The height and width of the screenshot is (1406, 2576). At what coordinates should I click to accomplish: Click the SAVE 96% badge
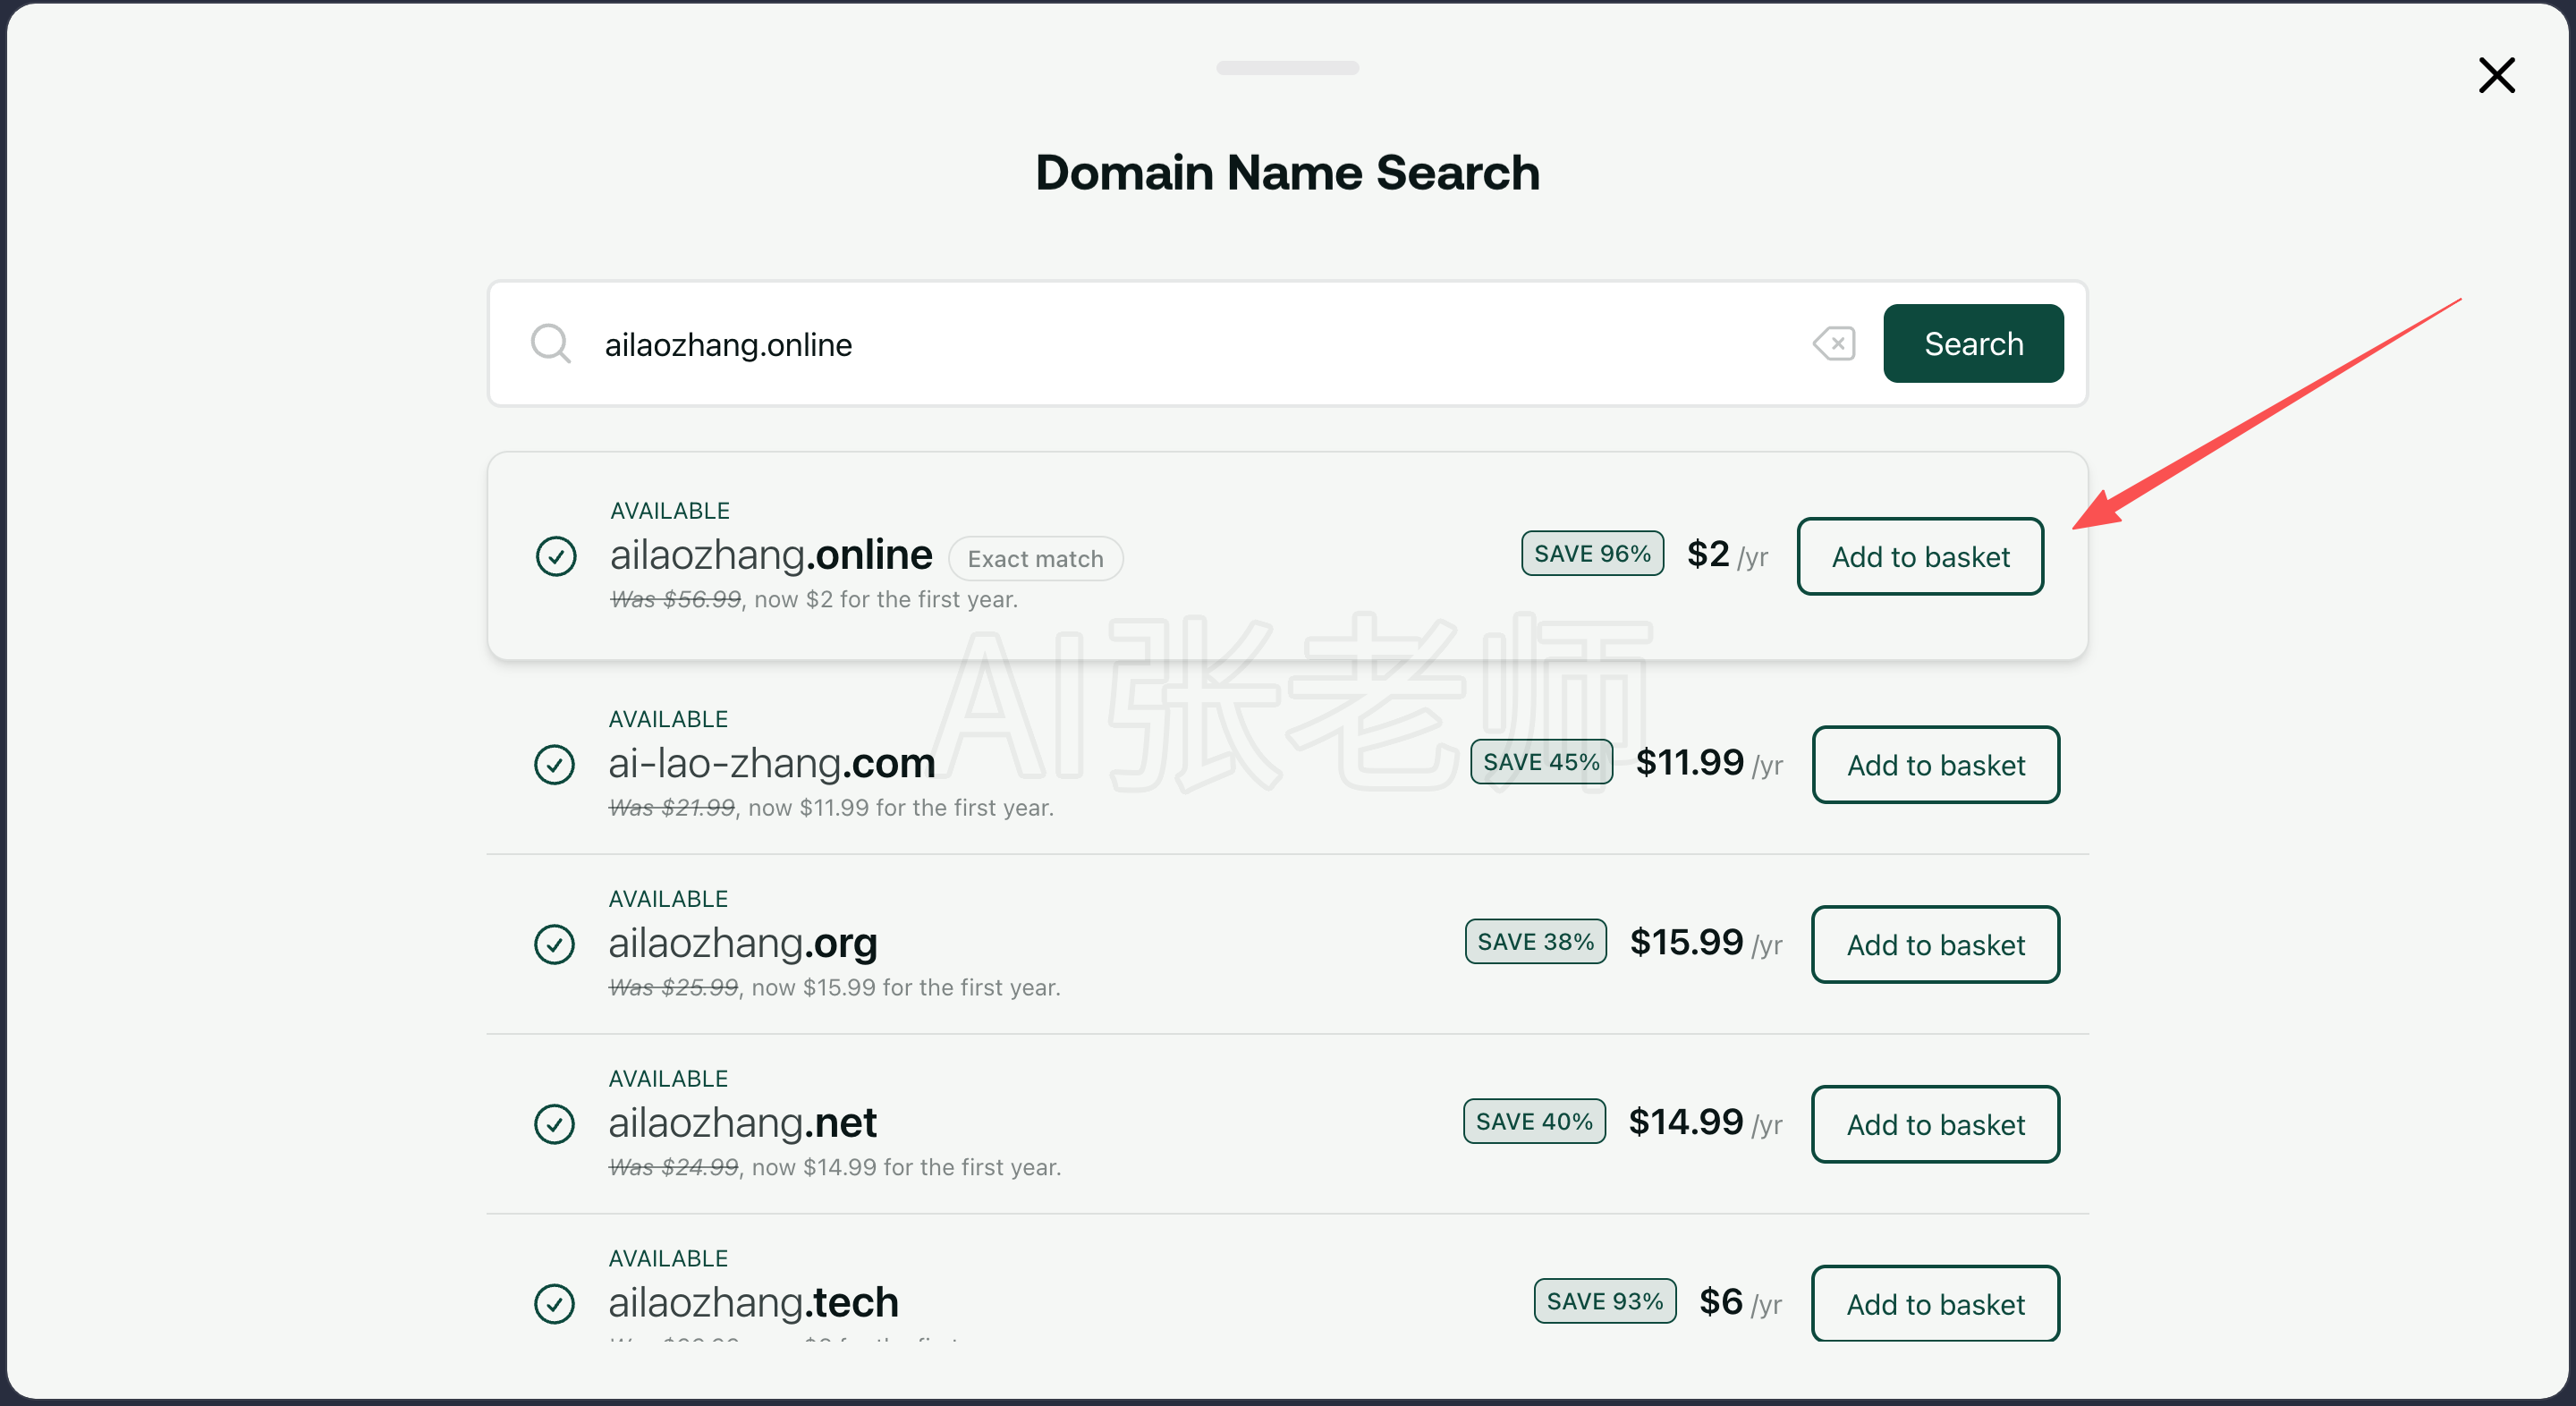[1592, 553]
